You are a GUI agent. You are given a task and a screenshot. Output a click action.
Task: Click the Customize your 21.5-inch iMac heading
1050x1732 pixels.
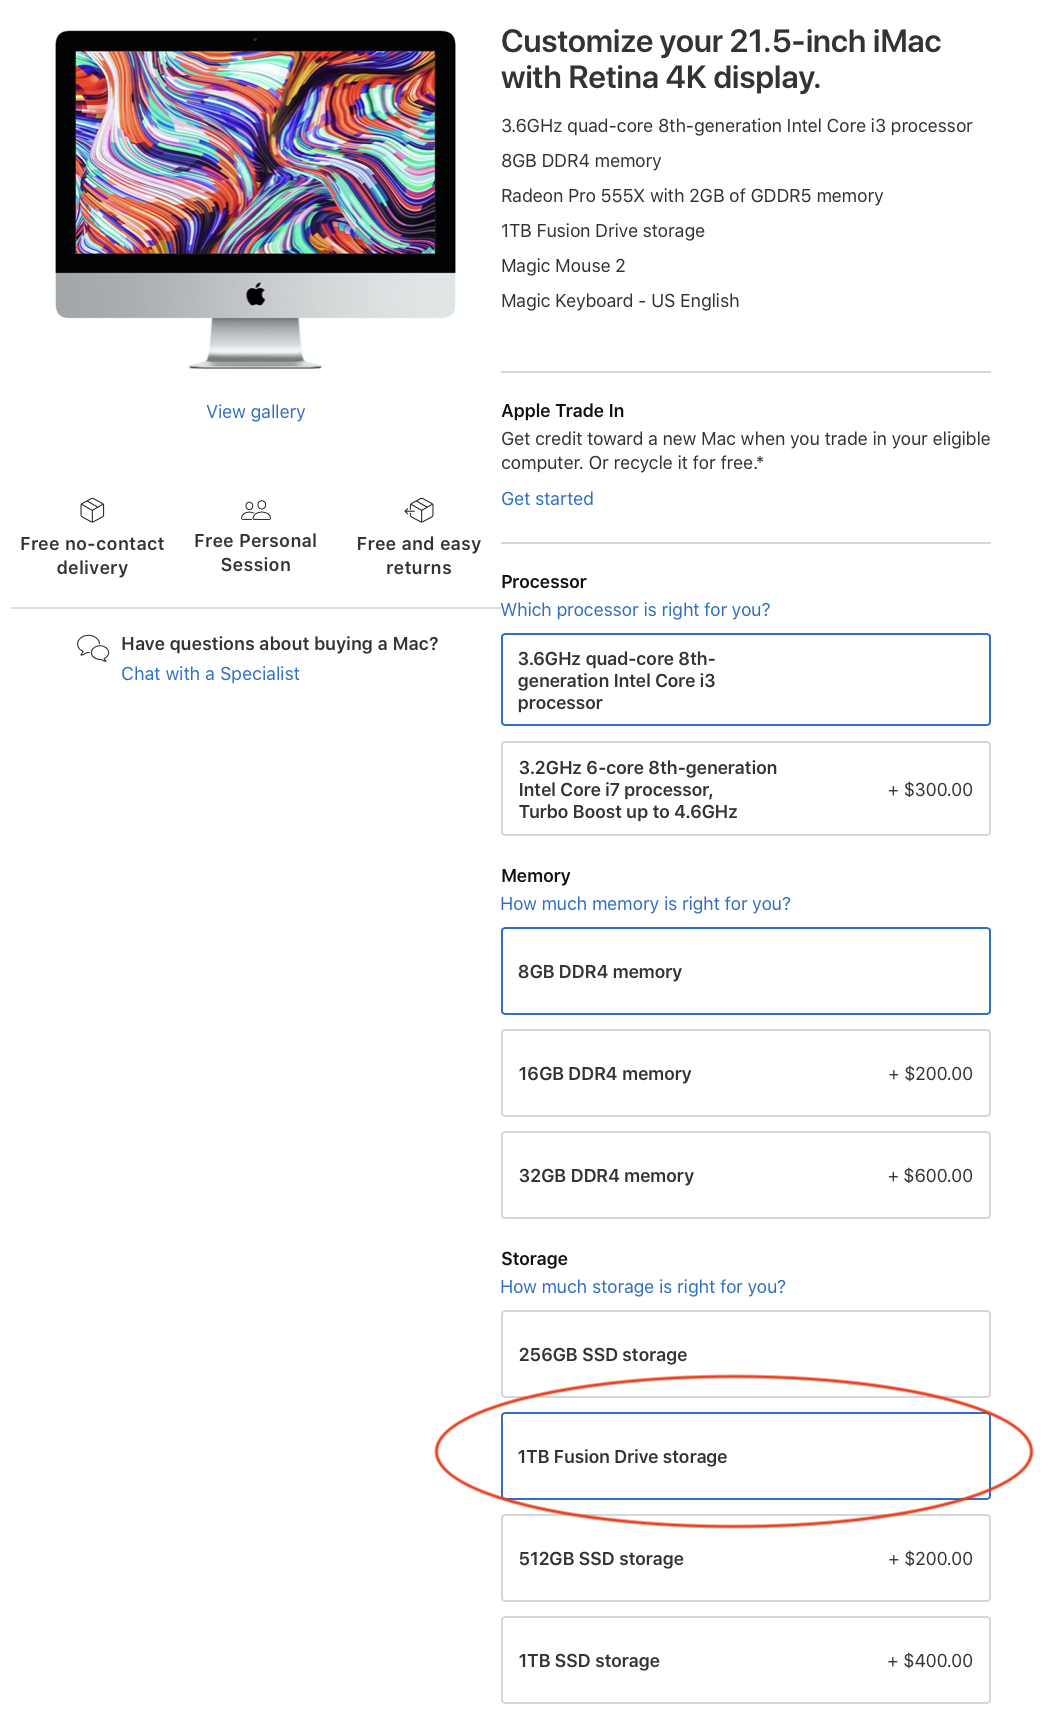pos(721,59)
